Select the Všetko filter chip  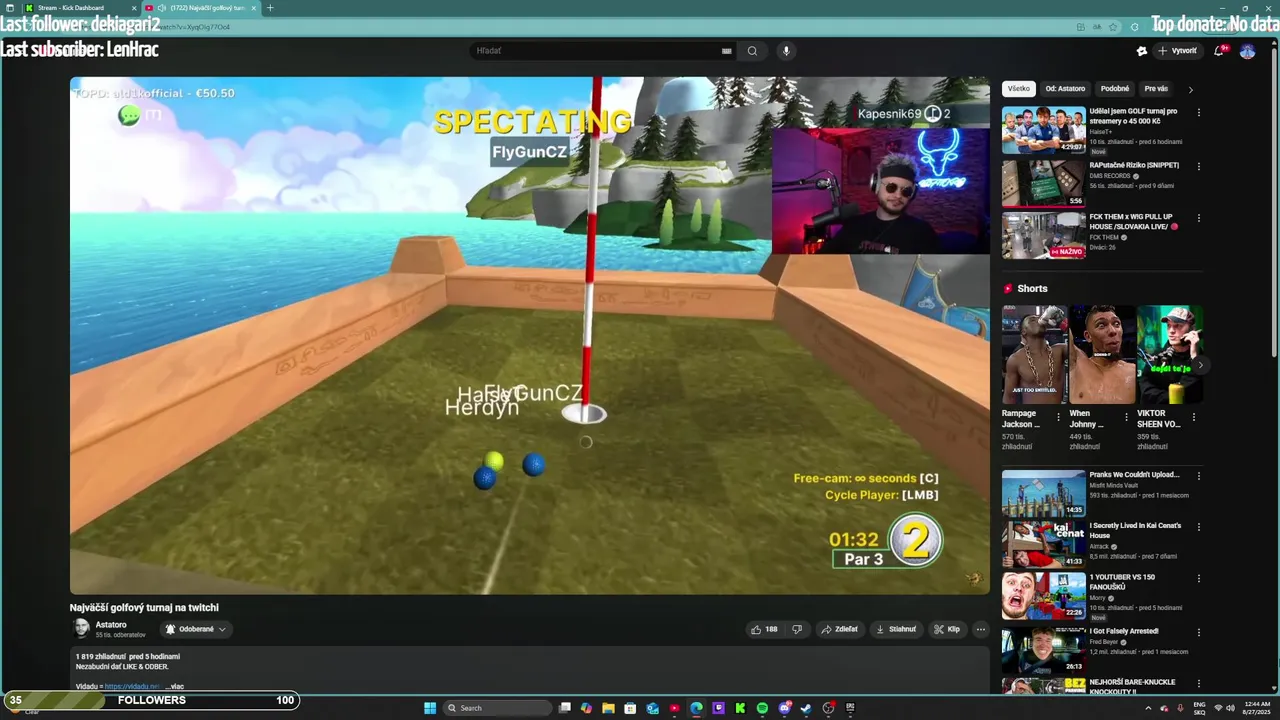pyautogui.click(x=1019, y=89)
